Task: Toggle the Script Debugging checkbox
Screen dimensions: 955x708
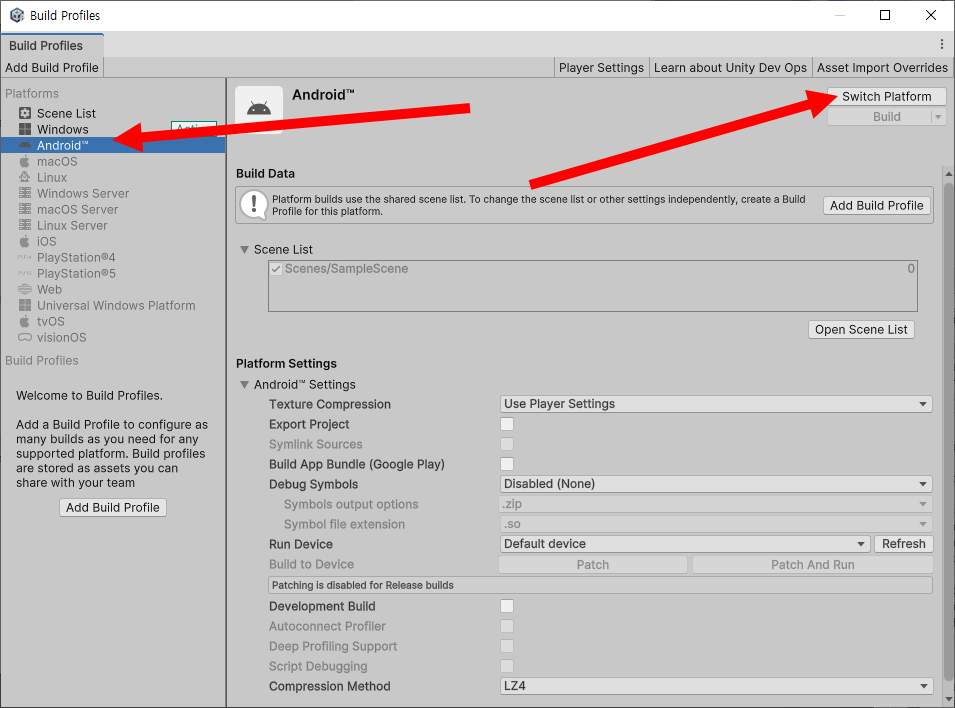Action: tap(507, 666)
